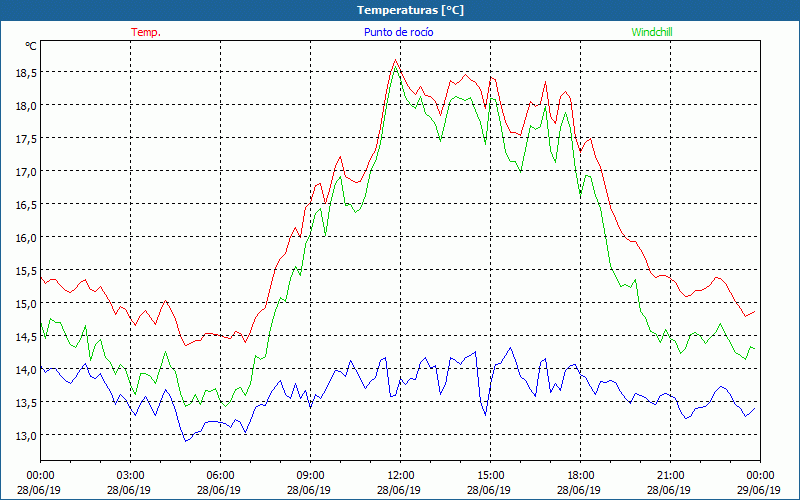Select the green Windchill legend label
Image resolution: width=800 pixels, height=500 pixels.
click(652, 32)
